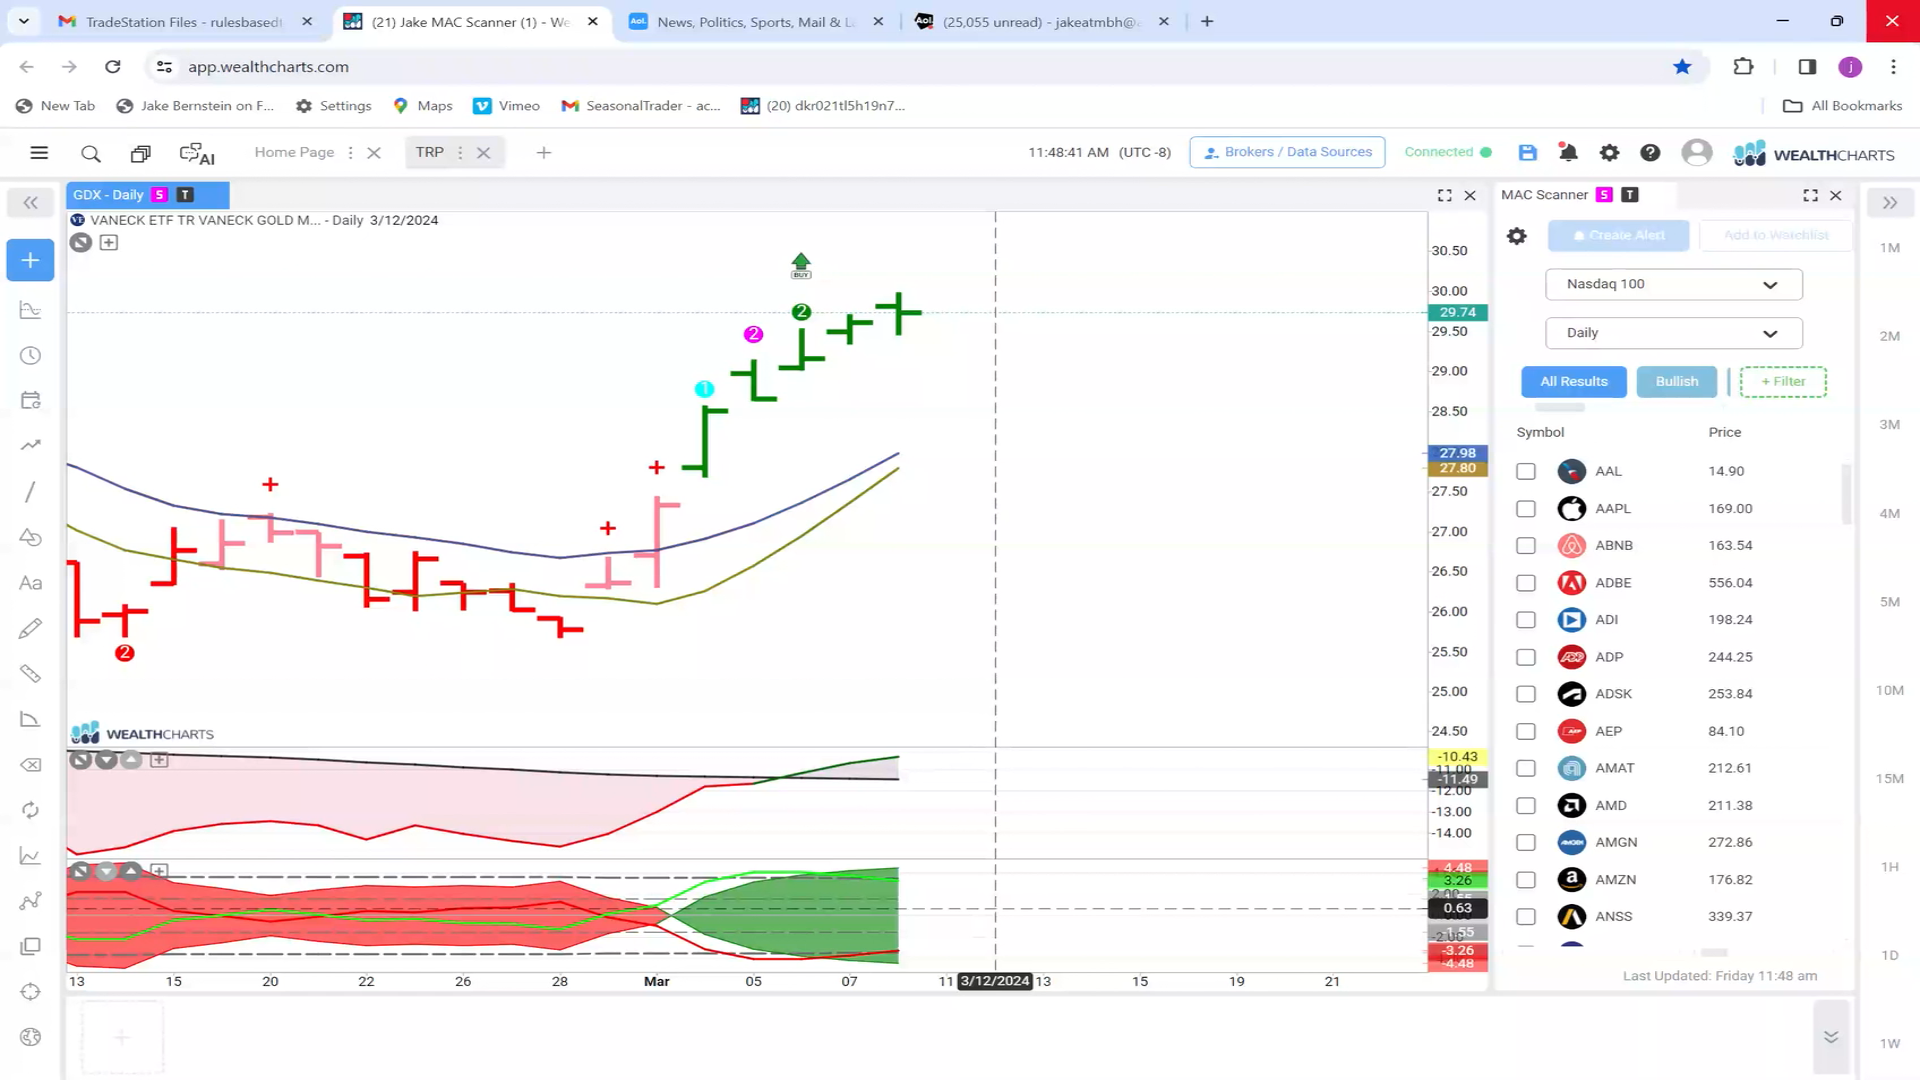Open the Jake Bernstein bookmark
This screenshot has height=1080, width=1920.
tap(195, 106)
